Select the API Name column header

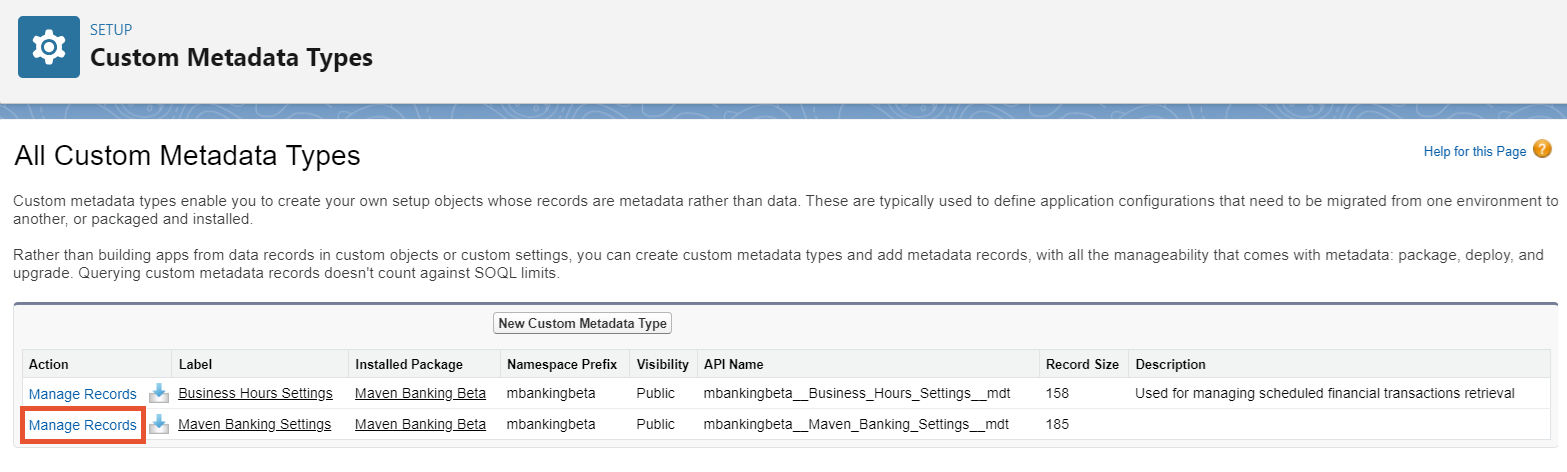(733, 364)
